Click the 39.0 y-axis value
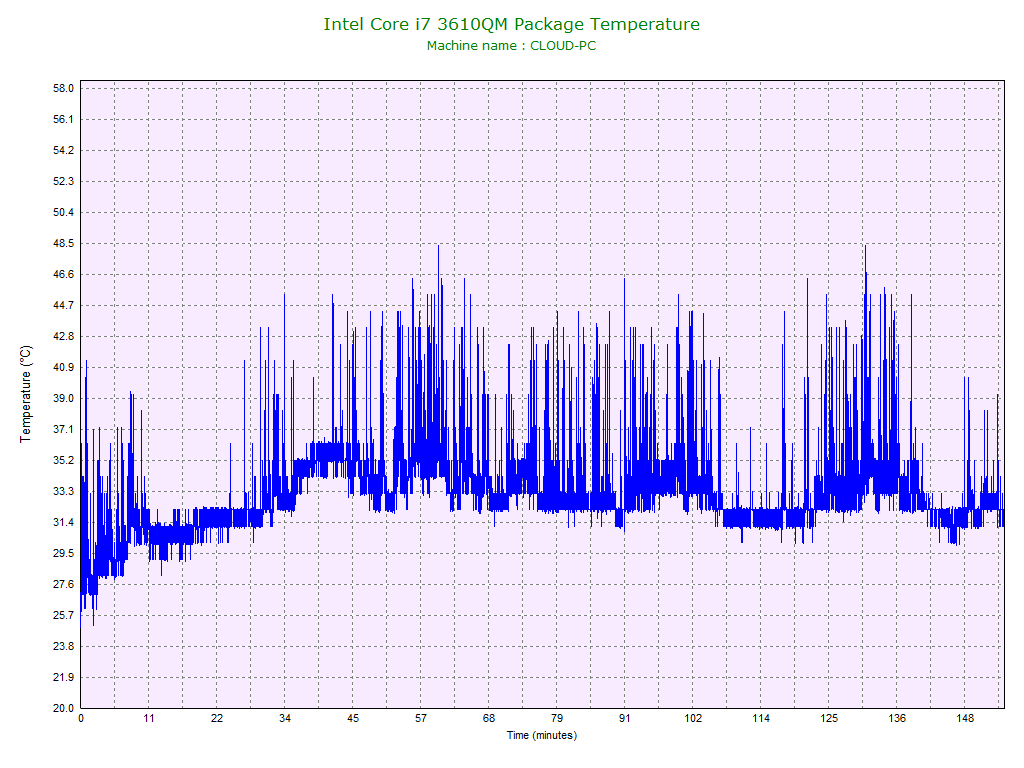 pyautogui.click(x=63, y=398)
